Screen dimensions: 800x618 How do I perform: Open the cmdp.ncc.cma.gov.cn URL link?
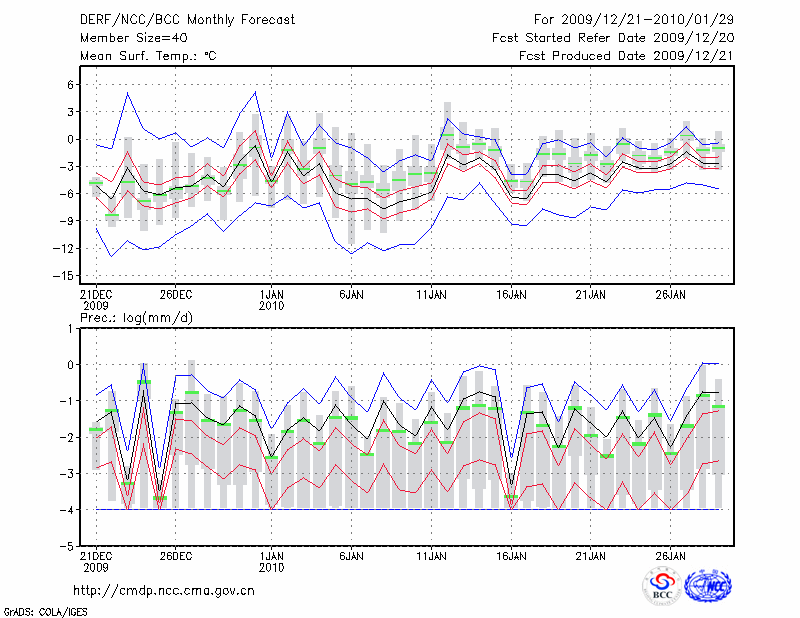click(164, 591)
